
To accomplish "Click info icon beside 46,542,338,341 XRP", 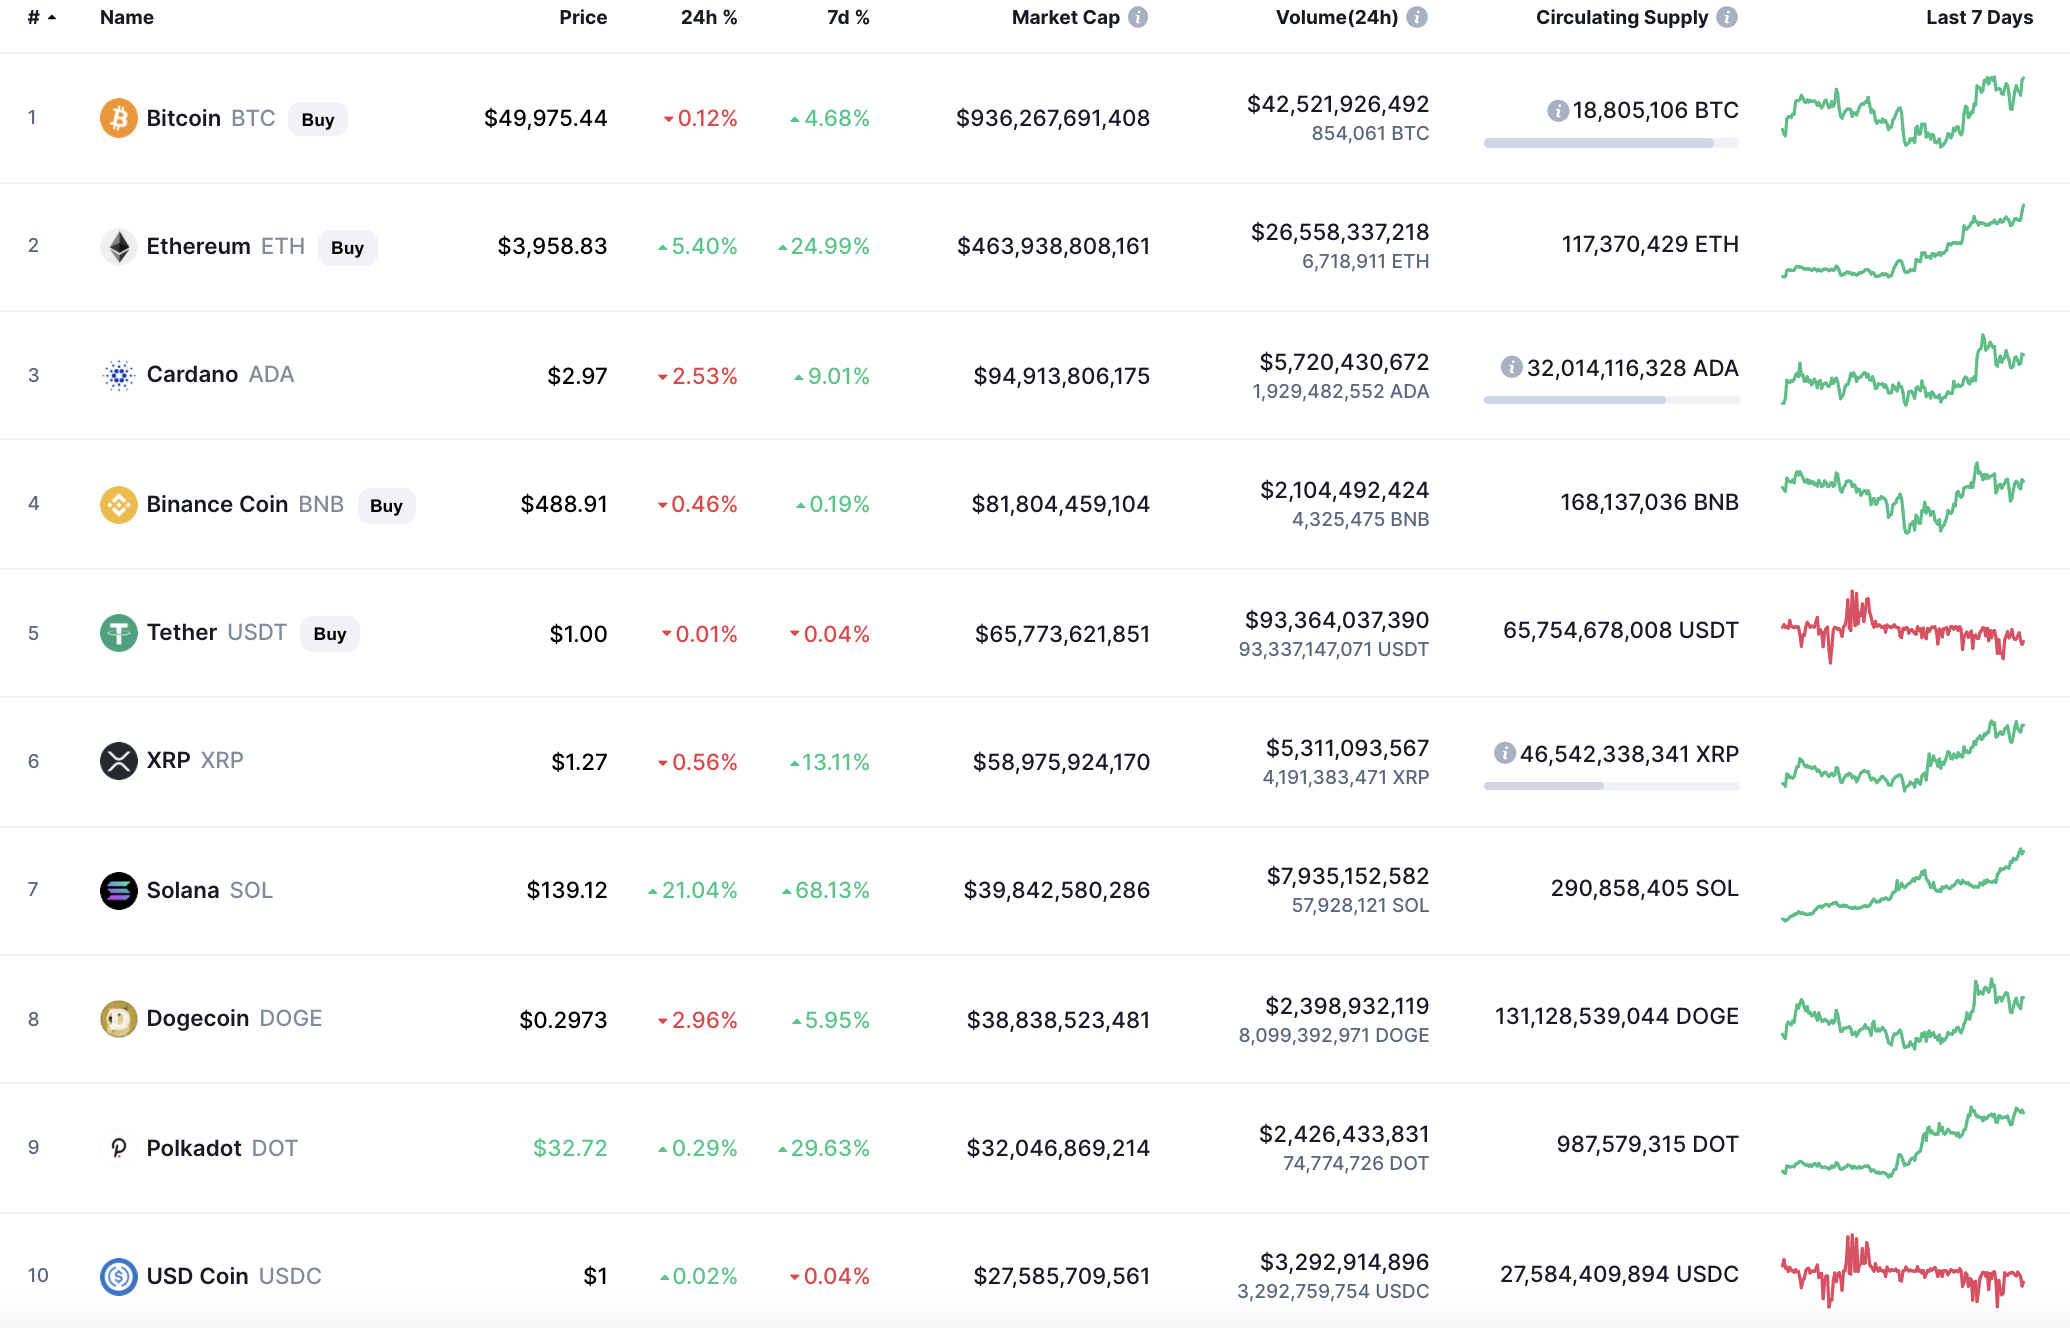I will point(1504,753).
